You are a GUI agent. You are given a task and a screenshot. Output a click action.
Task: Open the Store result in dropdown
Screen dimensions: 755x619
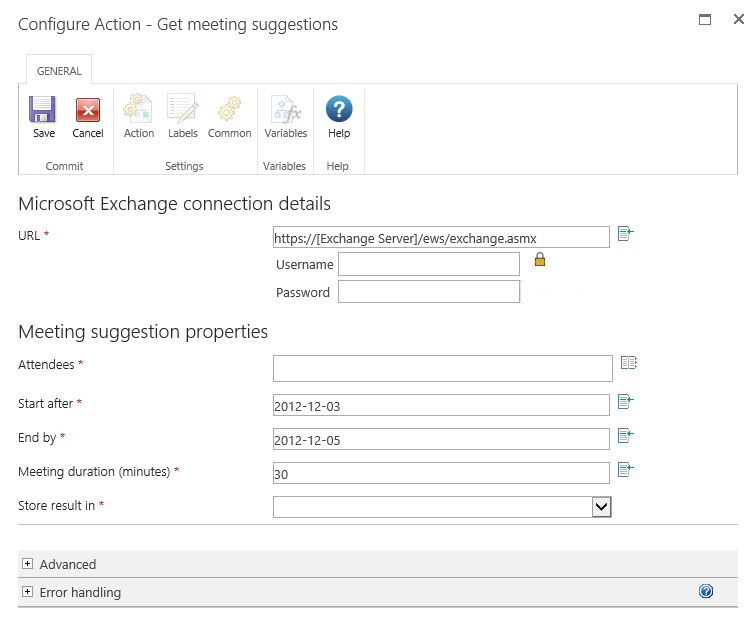[601, 507]
